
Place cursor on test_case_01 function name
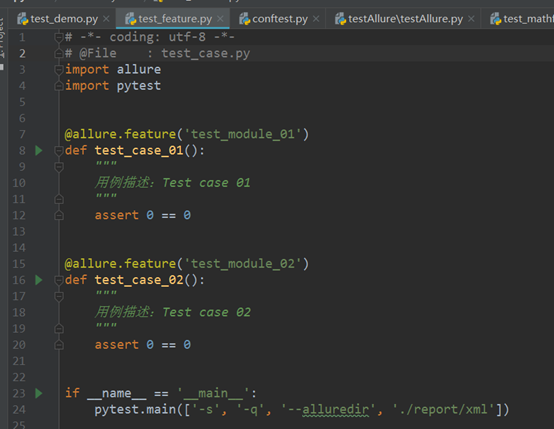(x=139, y=151)
